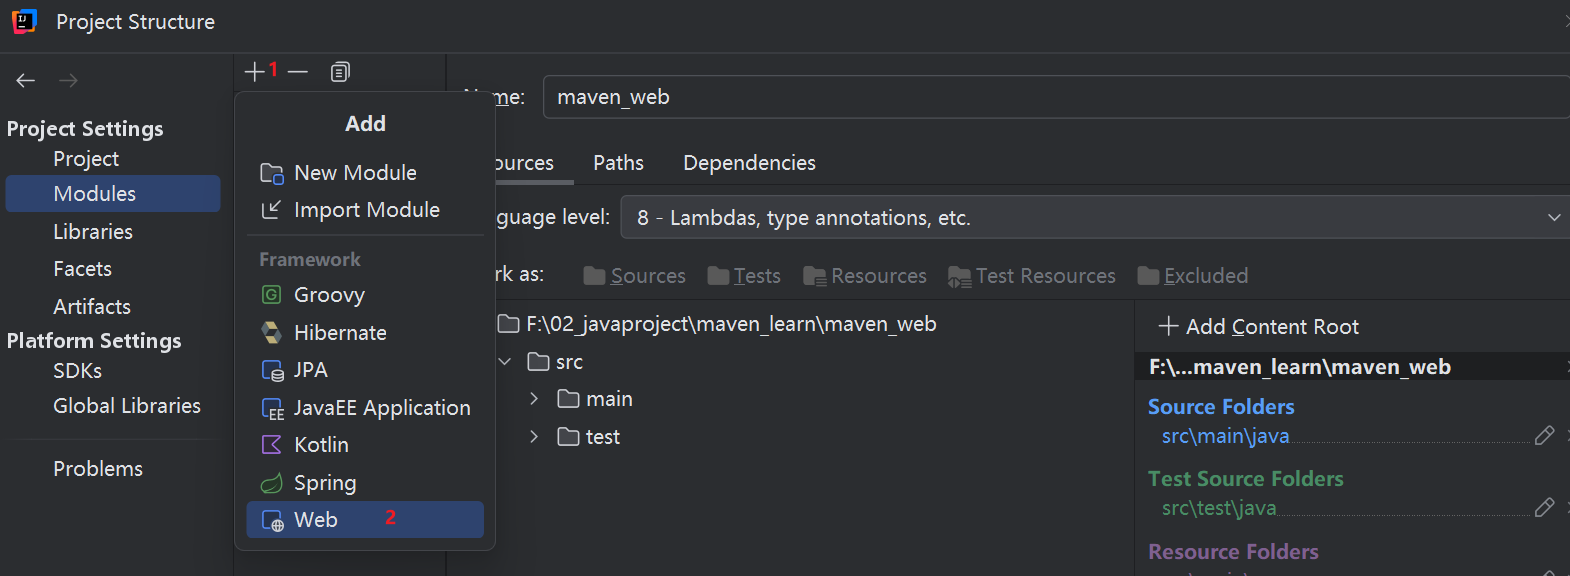Open Libraries in Project Settings

(x=93, y=232)
